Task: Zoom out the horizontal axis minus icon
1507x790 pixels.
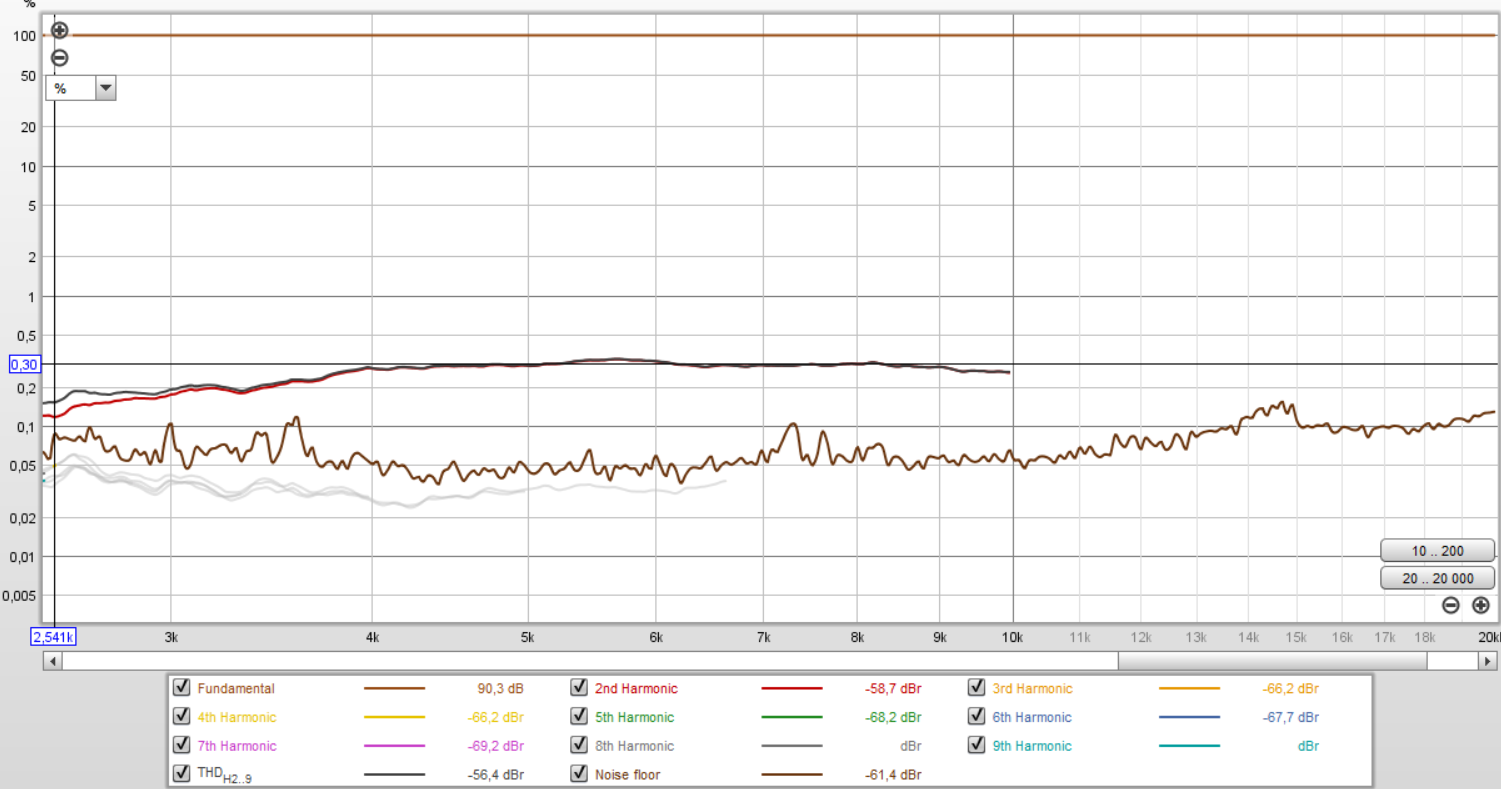Action: tap(1451, 605)
